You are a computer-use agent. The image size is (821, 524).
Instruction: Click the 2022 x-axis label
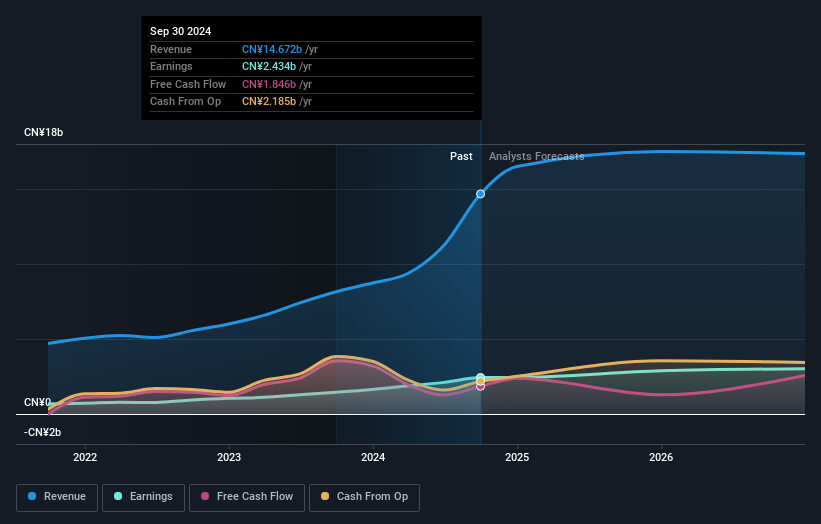[x=85, y=457]
